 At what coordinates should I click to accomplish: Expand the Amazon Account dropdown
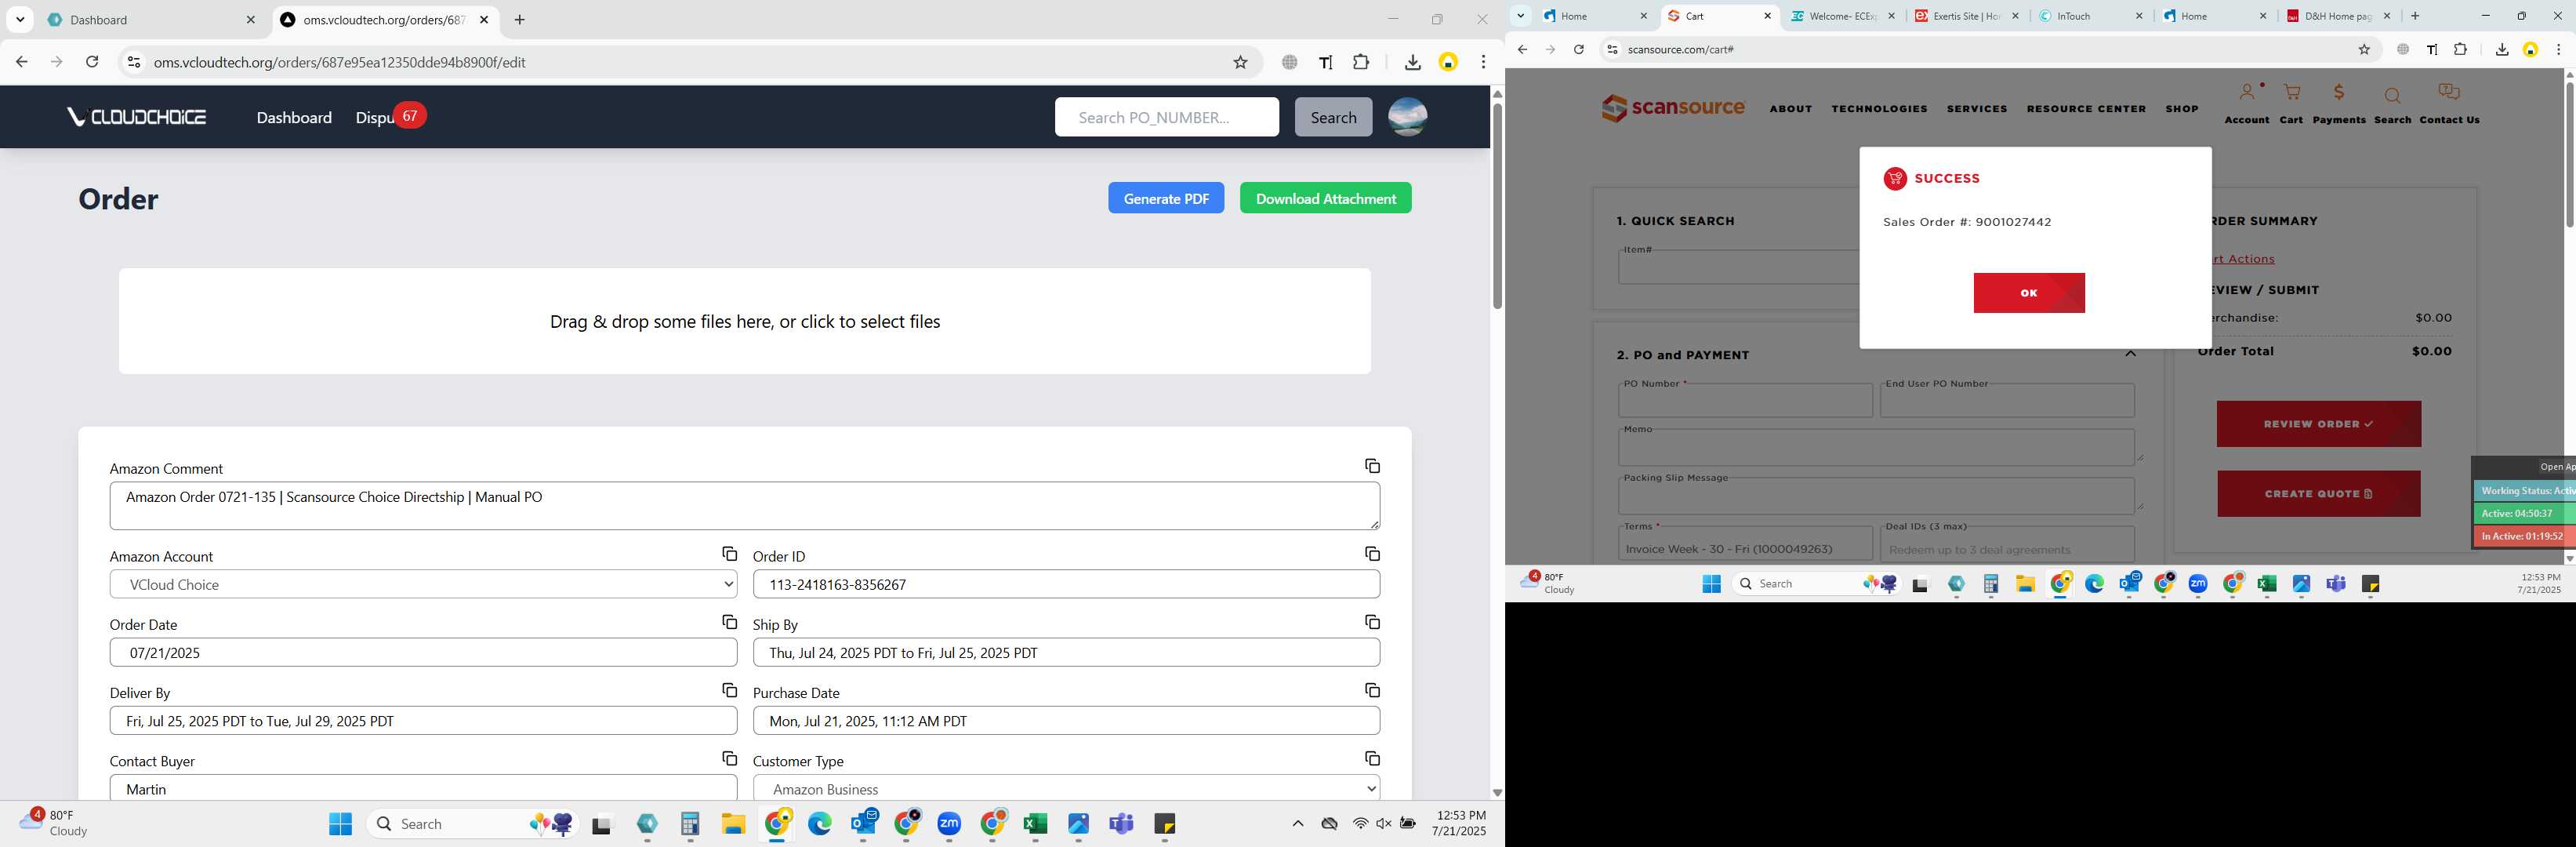[x=423, y=584]
